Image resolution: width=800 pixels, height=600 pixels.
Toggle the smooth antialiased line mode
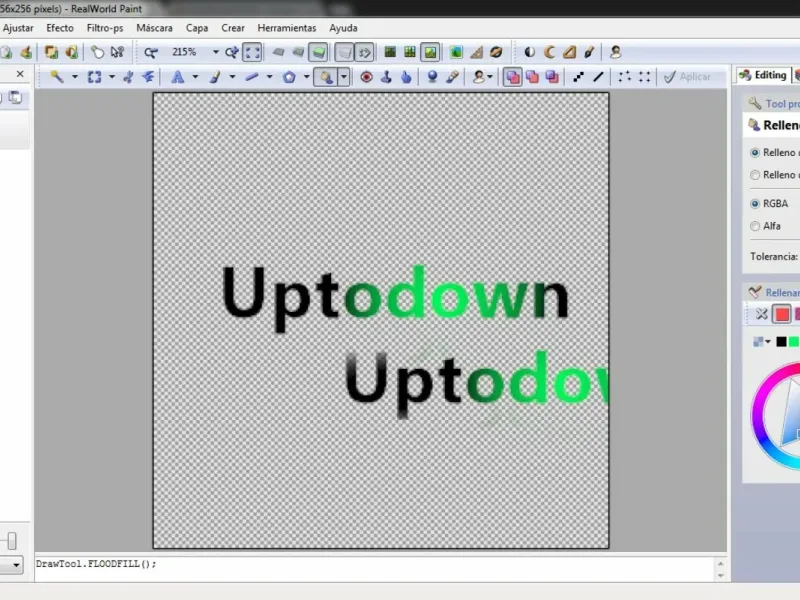click(598, 77)
